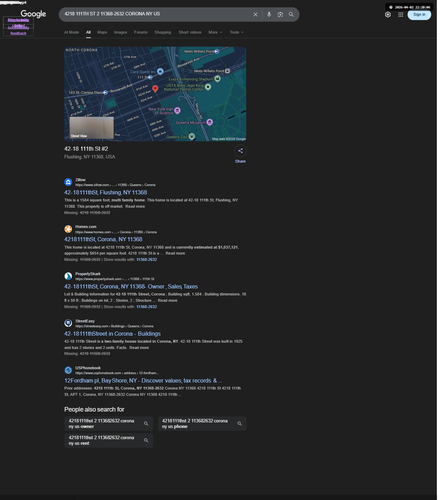The image size is (442, 500).
Task: Click search icon beside 'corona ny us phone'
Action: (x=239, y=423)
